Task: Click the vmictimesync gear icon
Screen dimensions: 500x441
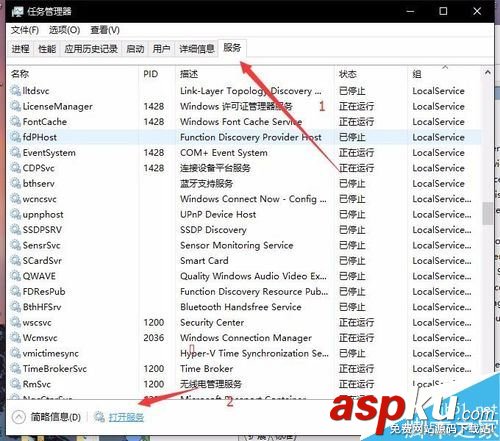Action: pos(16,353)
